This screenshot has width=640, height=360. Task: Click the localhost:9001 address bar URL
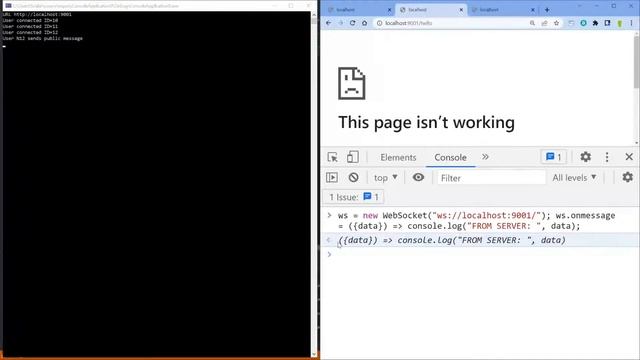tap(409, 23)
